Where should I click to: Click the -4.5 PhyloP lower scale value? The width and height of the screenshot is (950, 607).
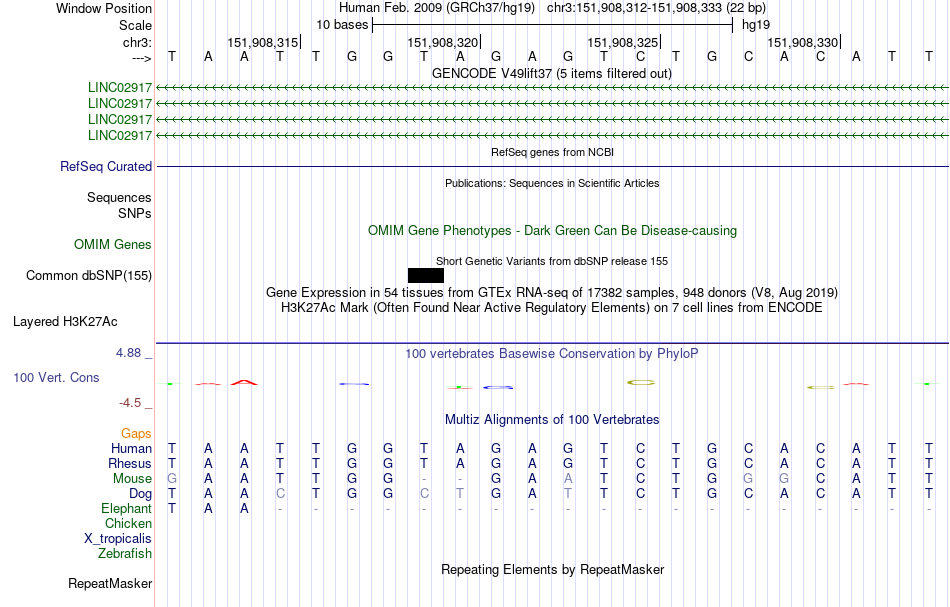click(x=130, y=403)
